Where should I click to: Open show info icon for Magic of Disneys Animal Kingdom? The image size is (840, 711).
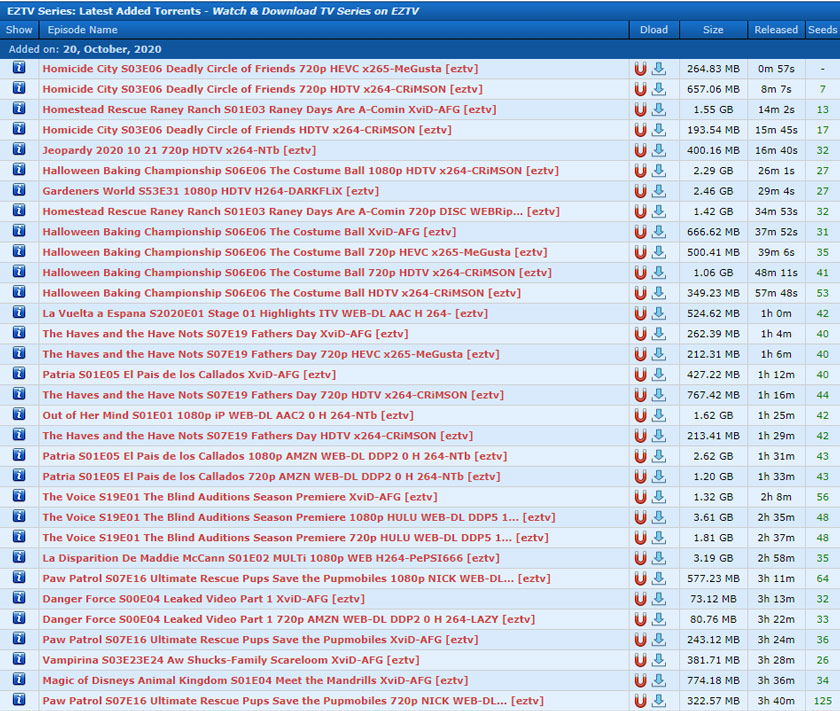pos(19,680)
